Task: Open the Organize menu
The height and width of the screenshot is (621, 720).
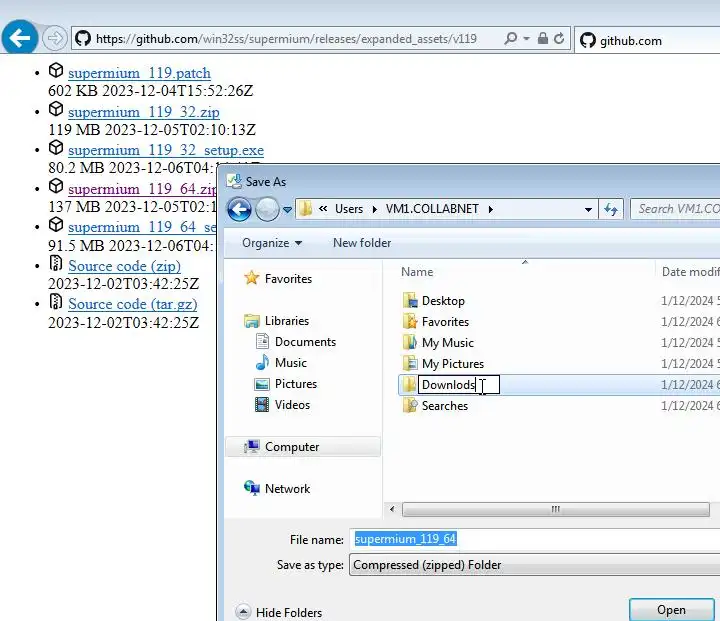Action: tap(272, 243)
